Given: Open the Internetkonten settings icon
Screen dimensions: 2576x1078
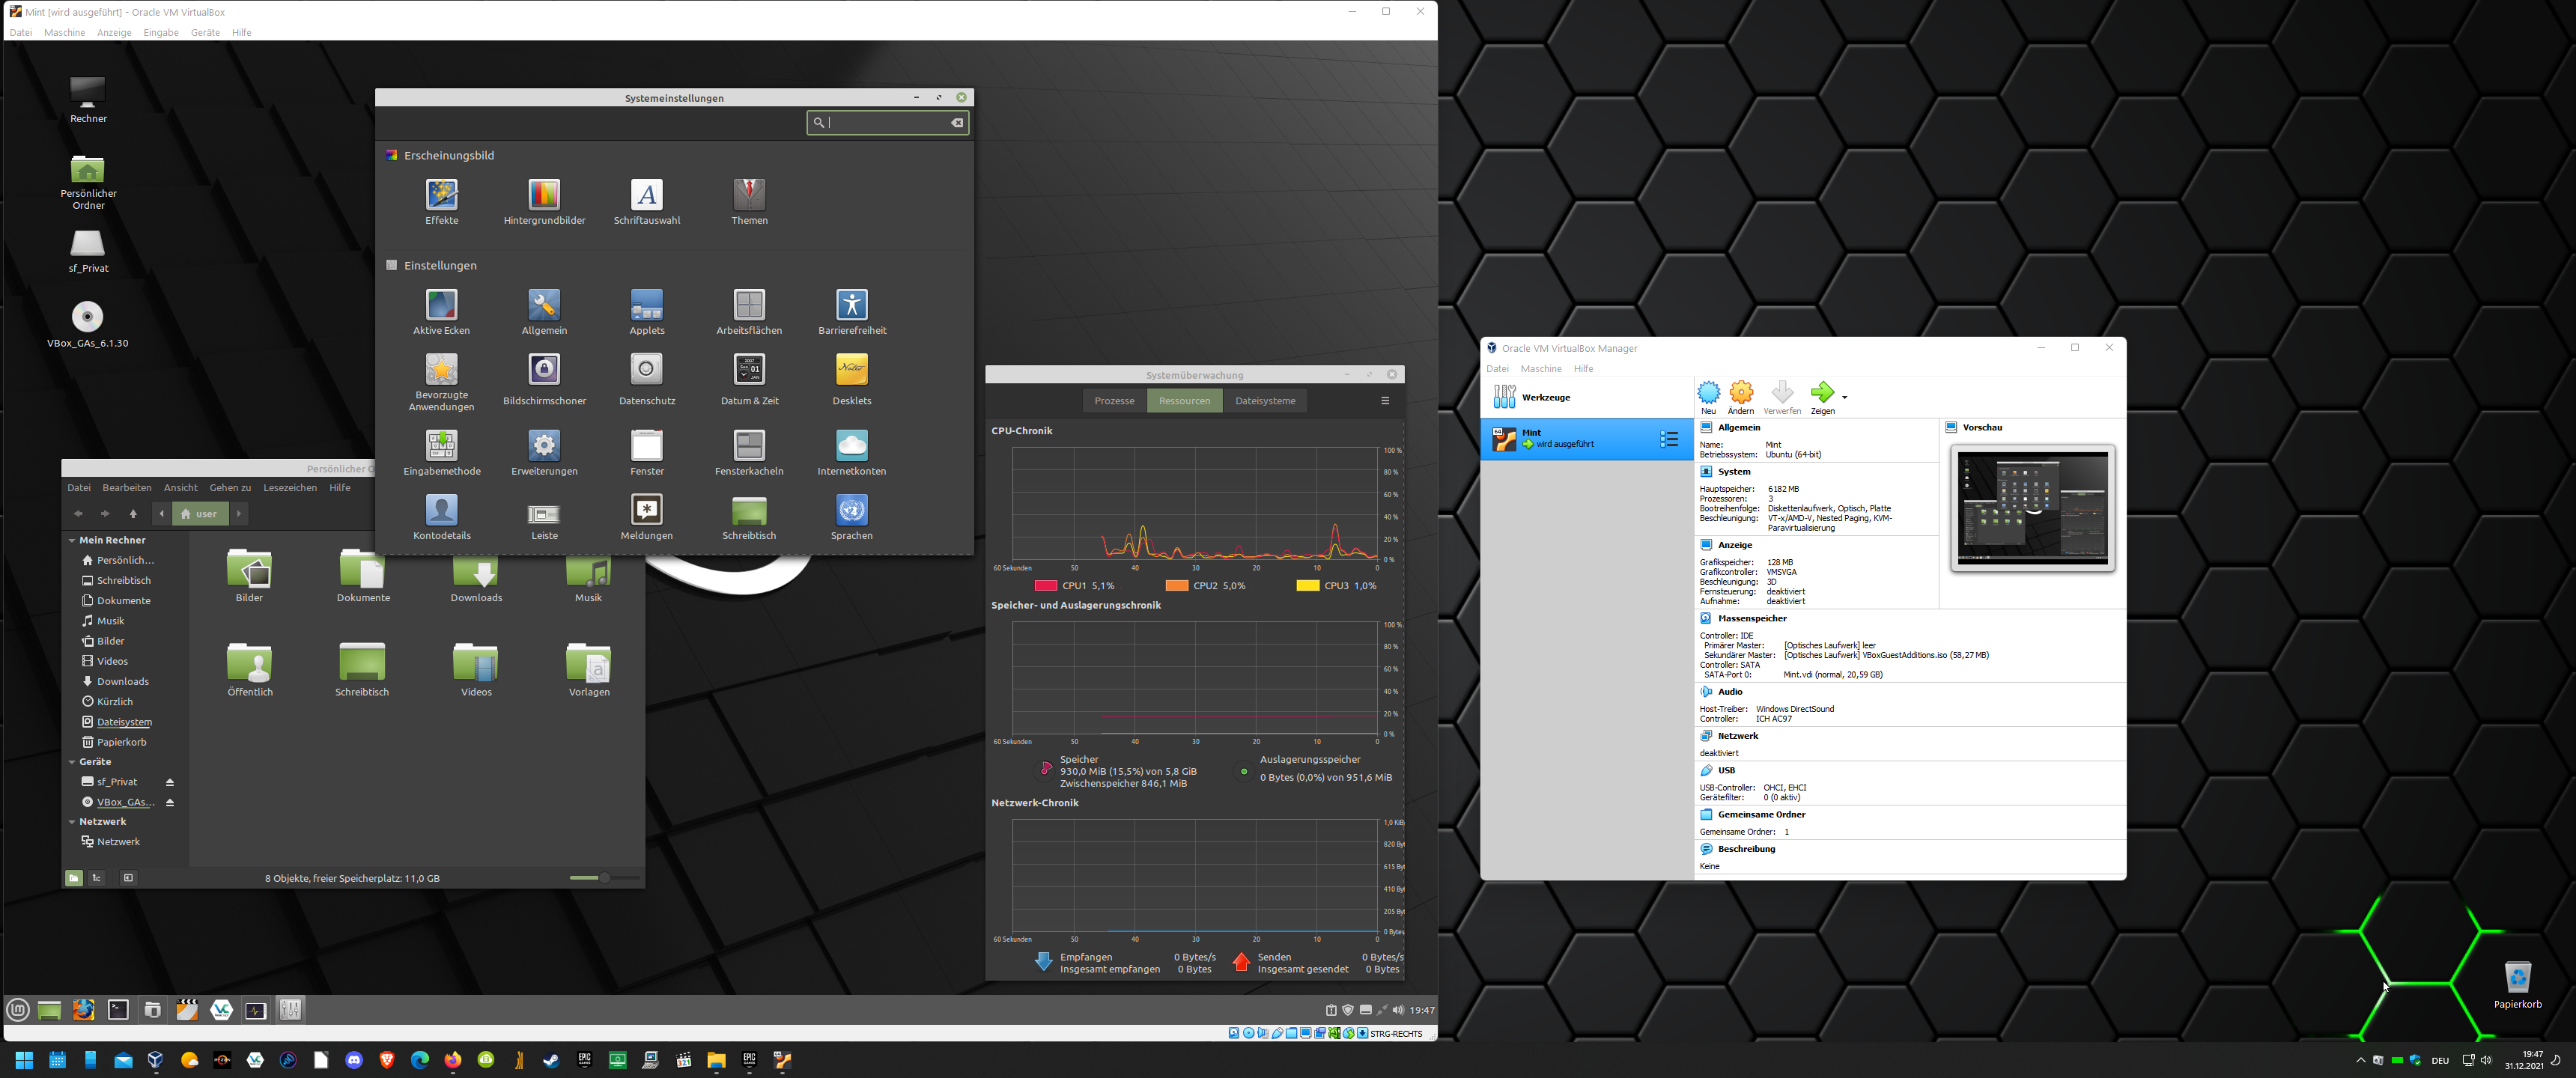Looking at the screenshot, I should [851, 446].
